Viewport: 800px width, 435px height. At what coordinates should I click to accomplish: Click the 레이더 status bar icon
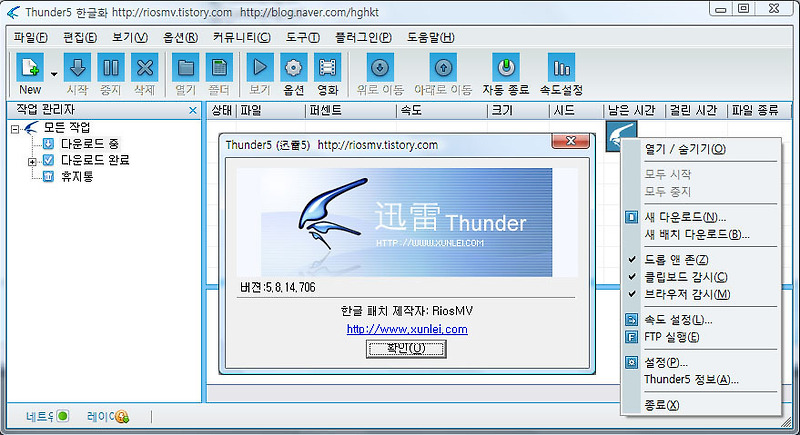122,417
